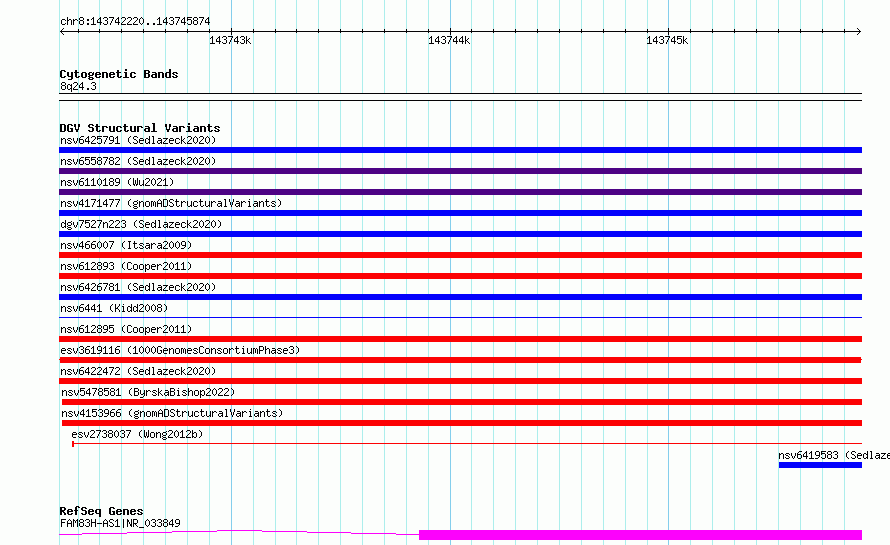This screenshot has width=890, height=545.
Task: Click the nsv6422472 (Sedlazeck2020) label
Action: 138,371
